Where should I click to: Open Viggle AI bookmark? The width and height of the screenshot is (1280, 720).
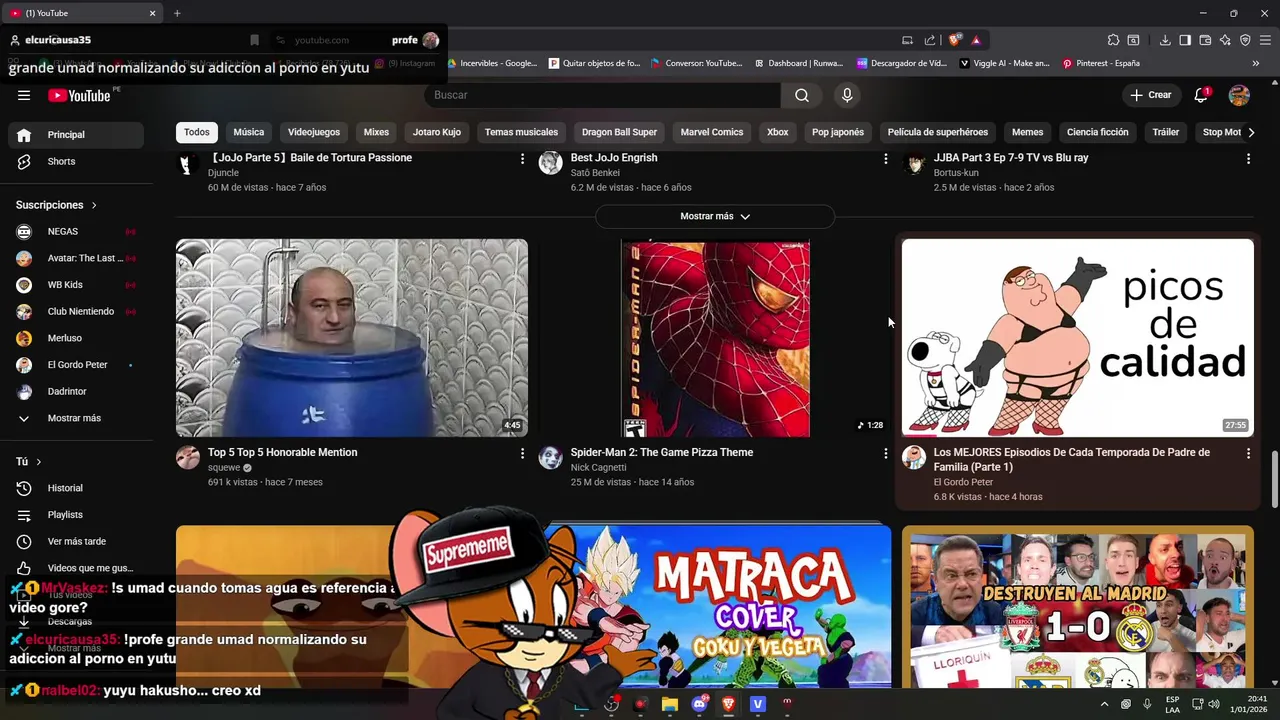coord(1004,63)
